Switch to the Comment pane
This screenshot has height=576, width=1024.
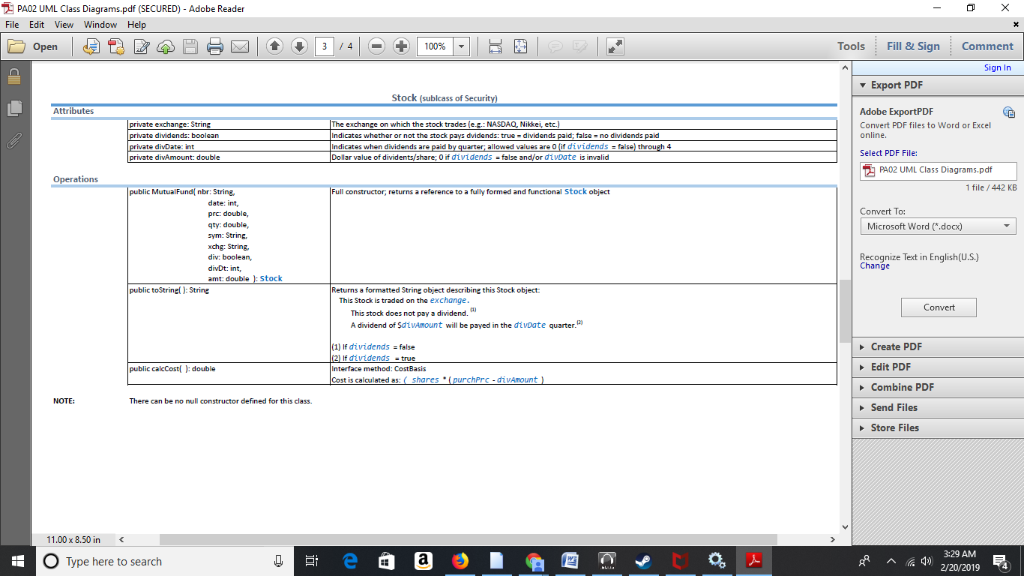(986, 45)
